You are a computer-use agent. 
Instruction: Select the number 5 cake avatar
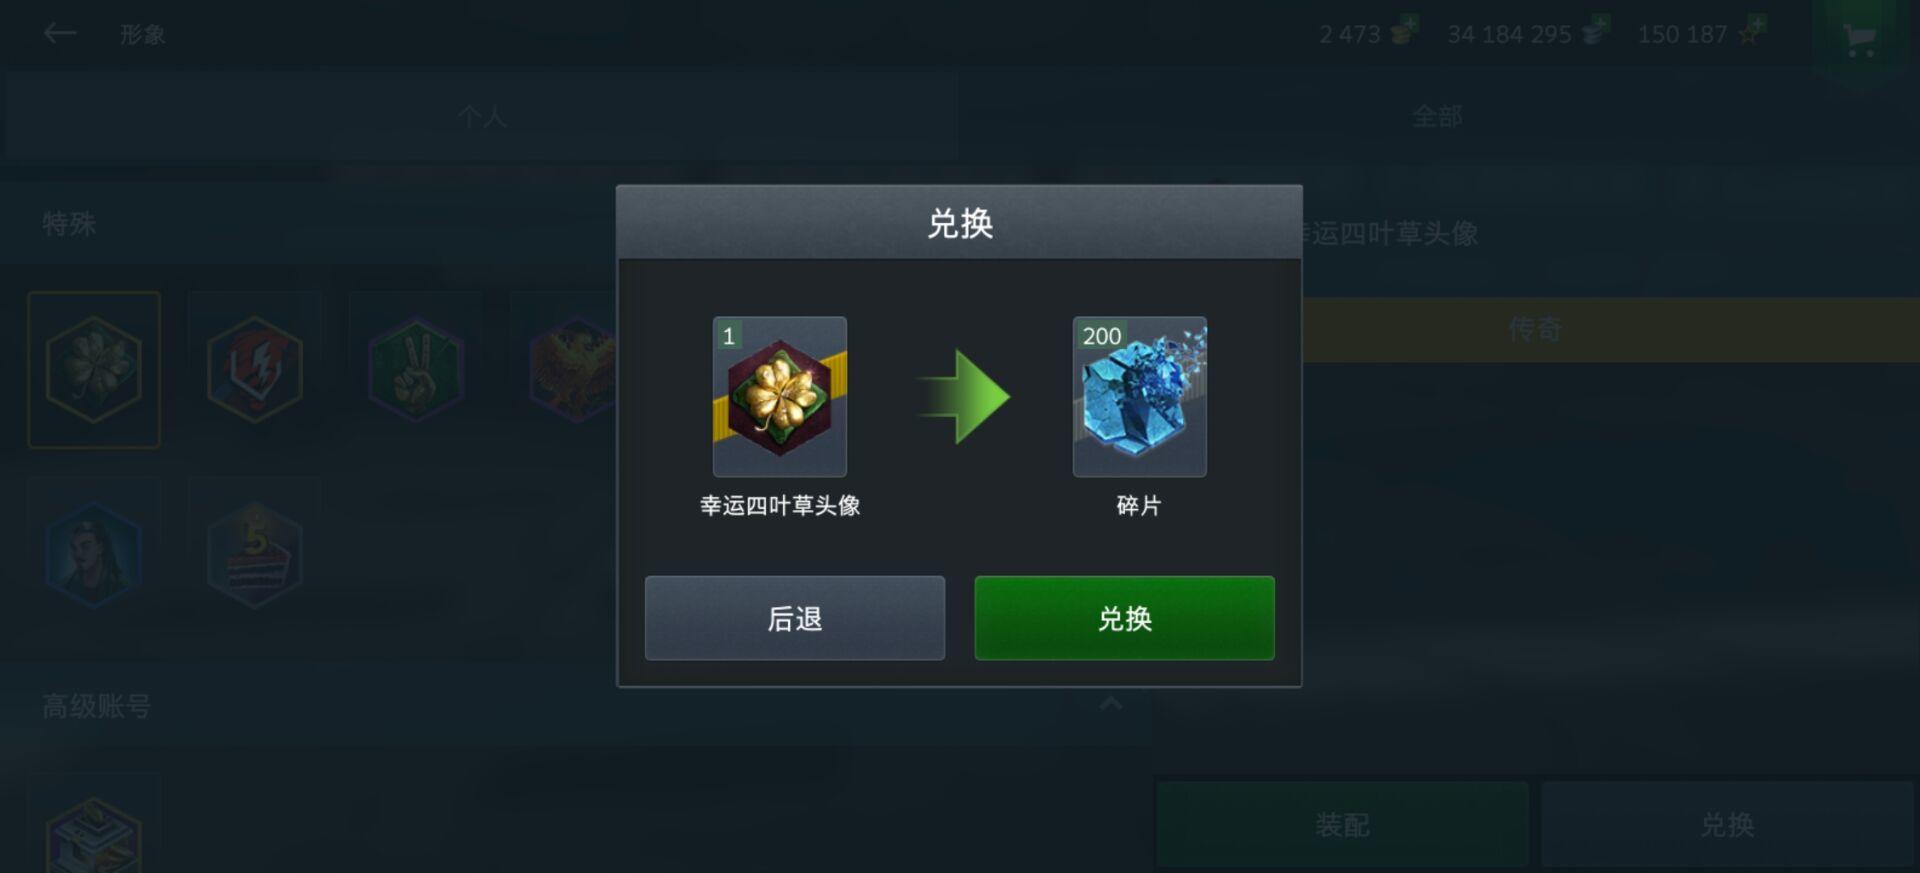pos(255,555)
